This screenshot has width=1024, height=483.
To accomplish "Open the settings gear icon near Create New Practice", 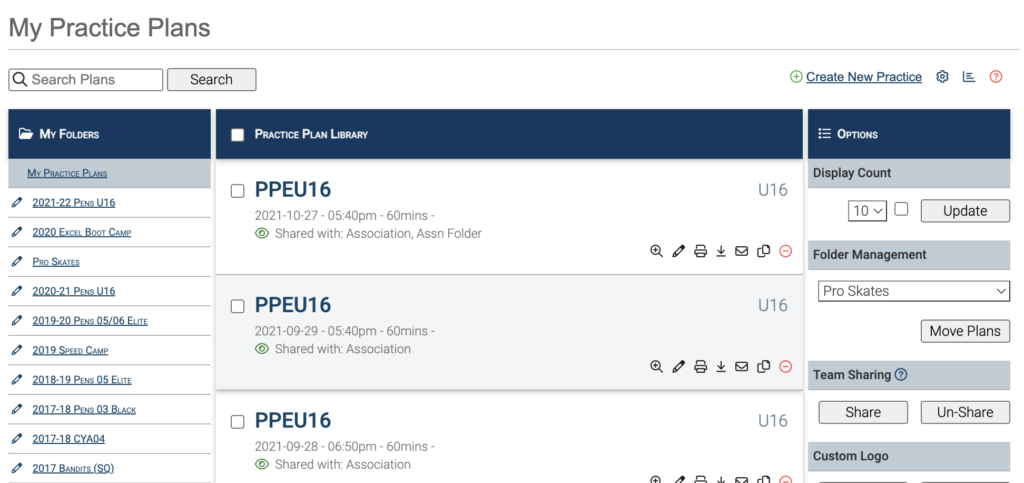I will (x=942, y=77).
